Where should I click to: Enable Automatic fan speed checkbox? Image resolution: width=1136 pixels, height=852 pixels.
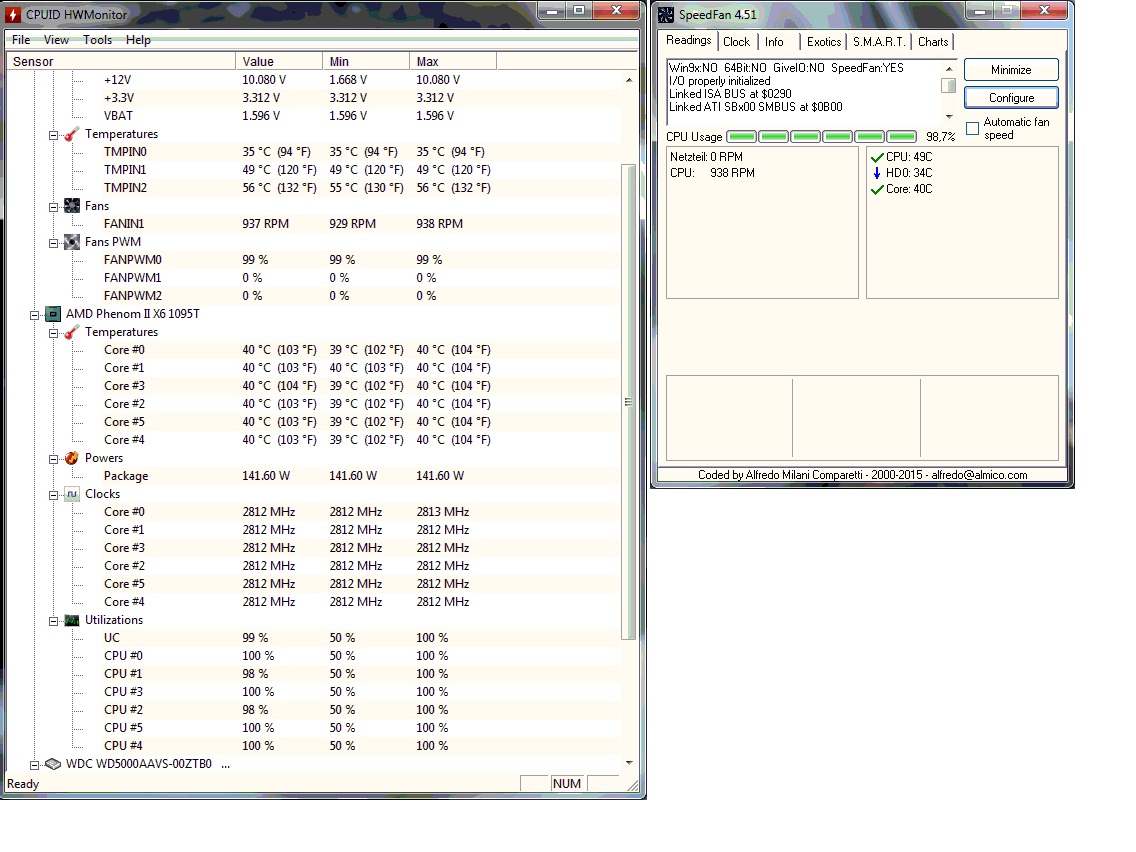(972, 129)
